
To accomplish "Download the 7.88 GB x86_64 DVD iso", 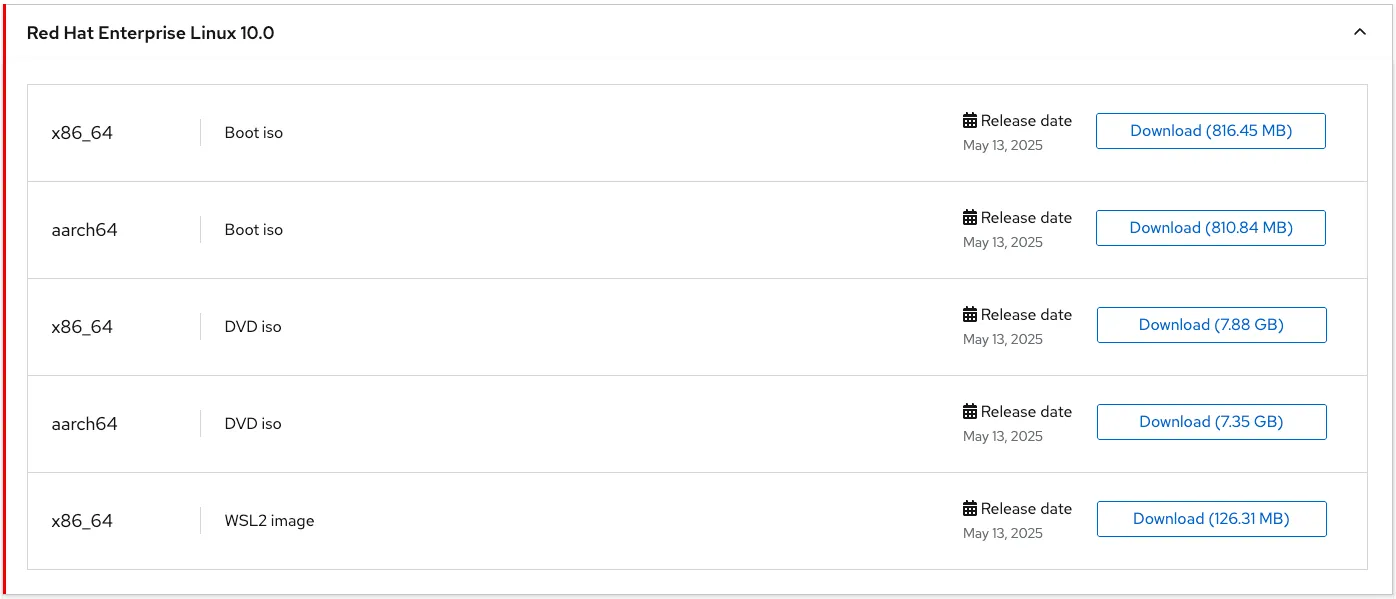I will [x=1211, y=325].
